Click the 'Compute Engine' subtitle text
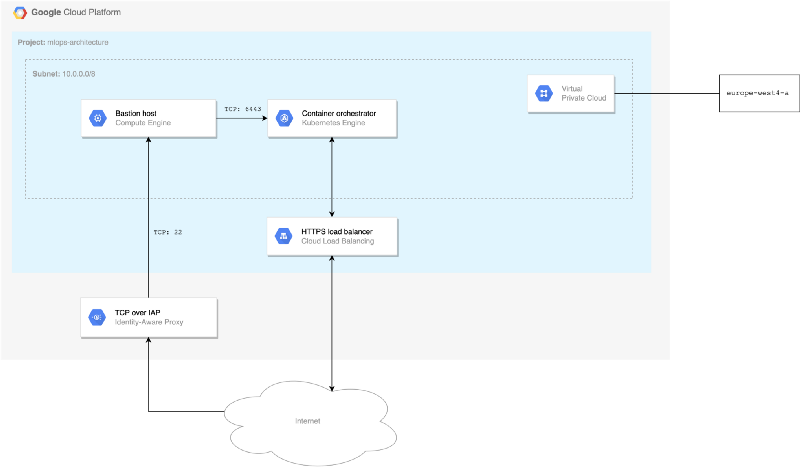The image size is (800, 471). 143,123
